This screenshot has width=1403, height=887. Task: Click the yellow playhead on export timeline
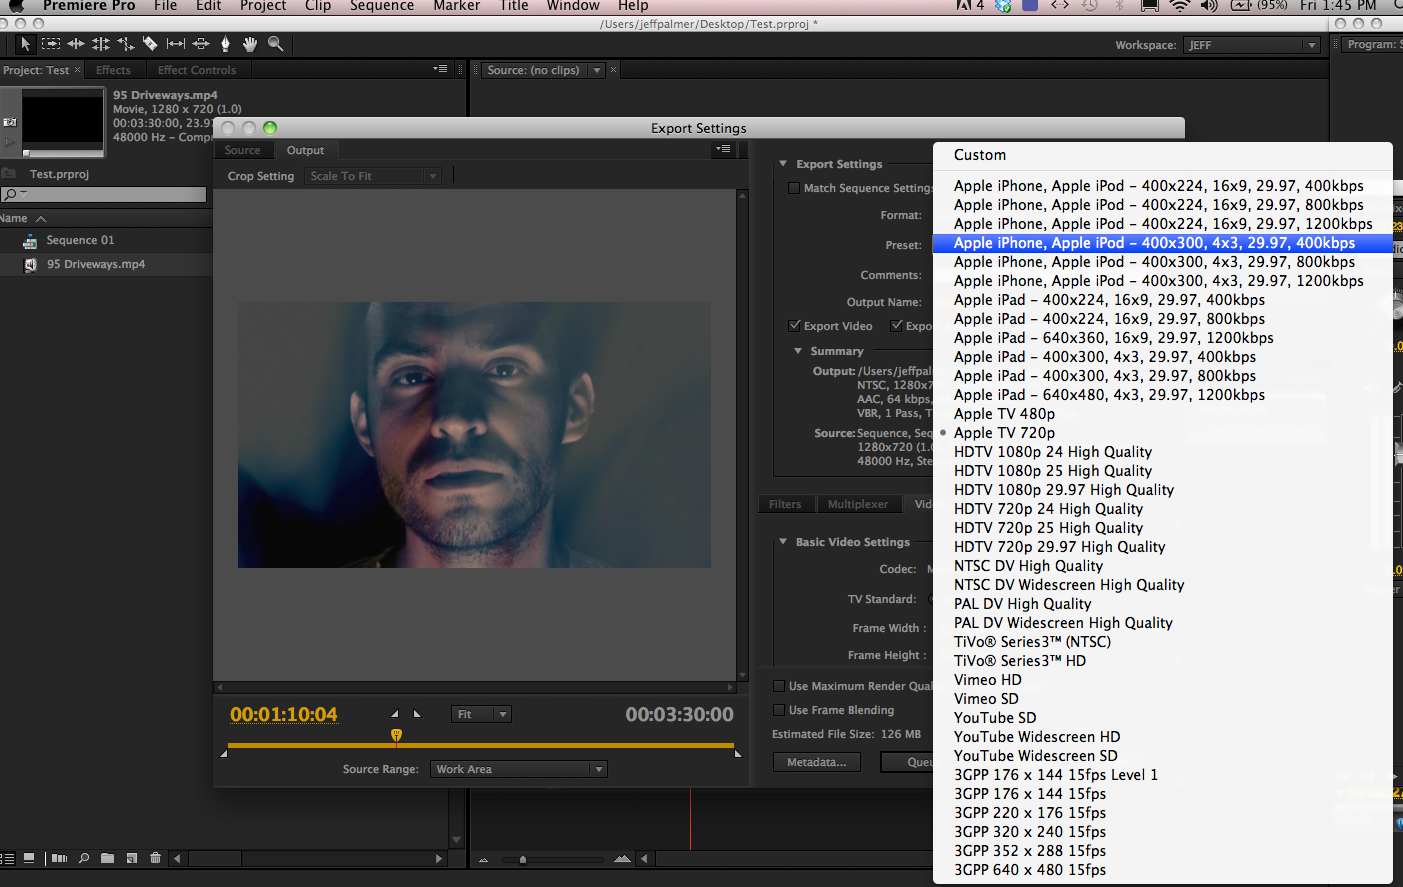click(396, 736)
